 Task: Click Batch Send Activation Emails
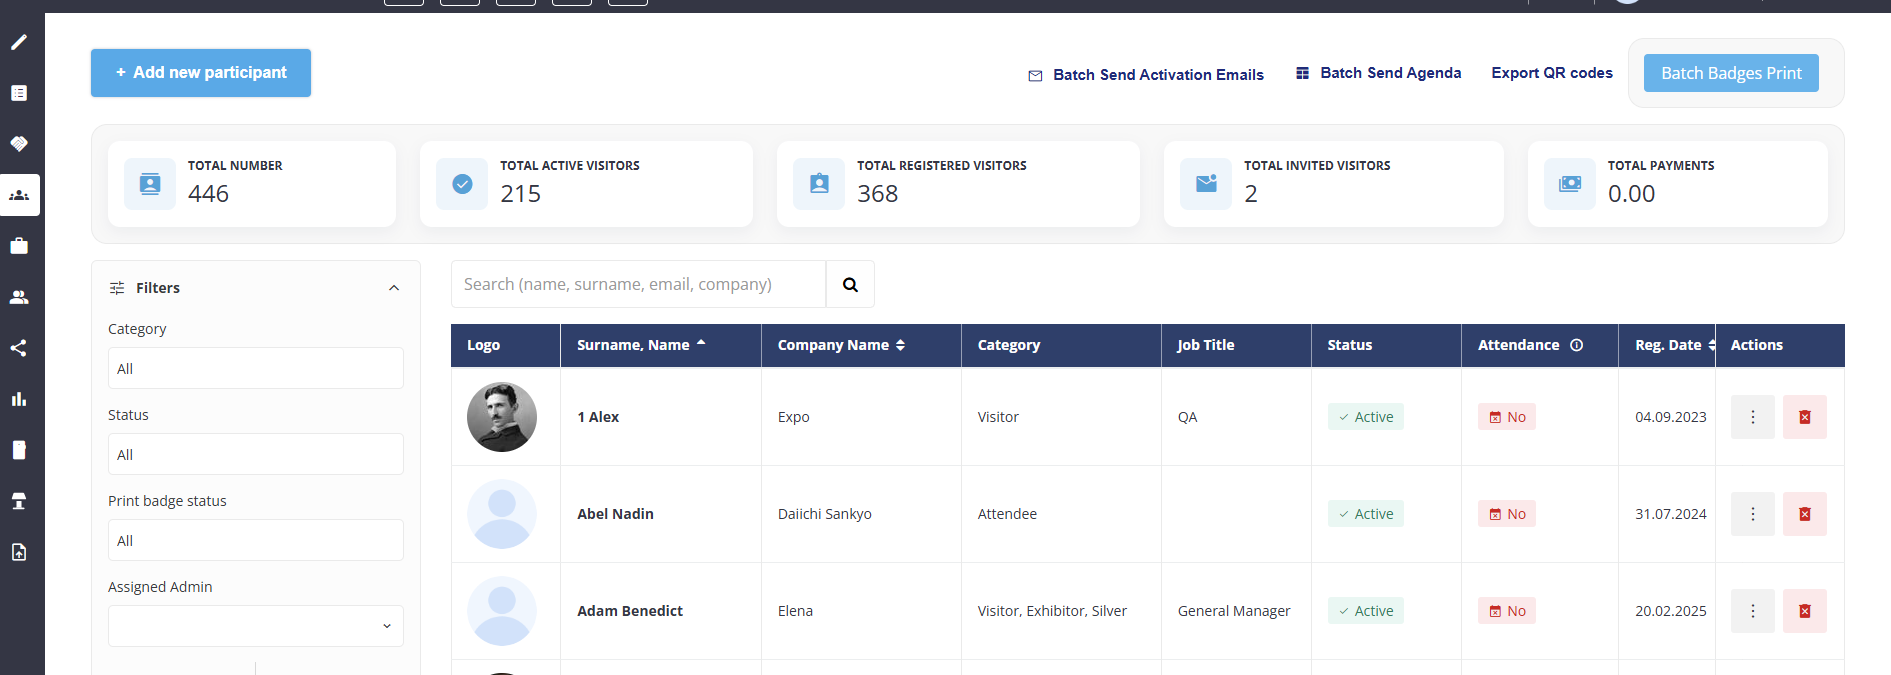point(1146,75)
